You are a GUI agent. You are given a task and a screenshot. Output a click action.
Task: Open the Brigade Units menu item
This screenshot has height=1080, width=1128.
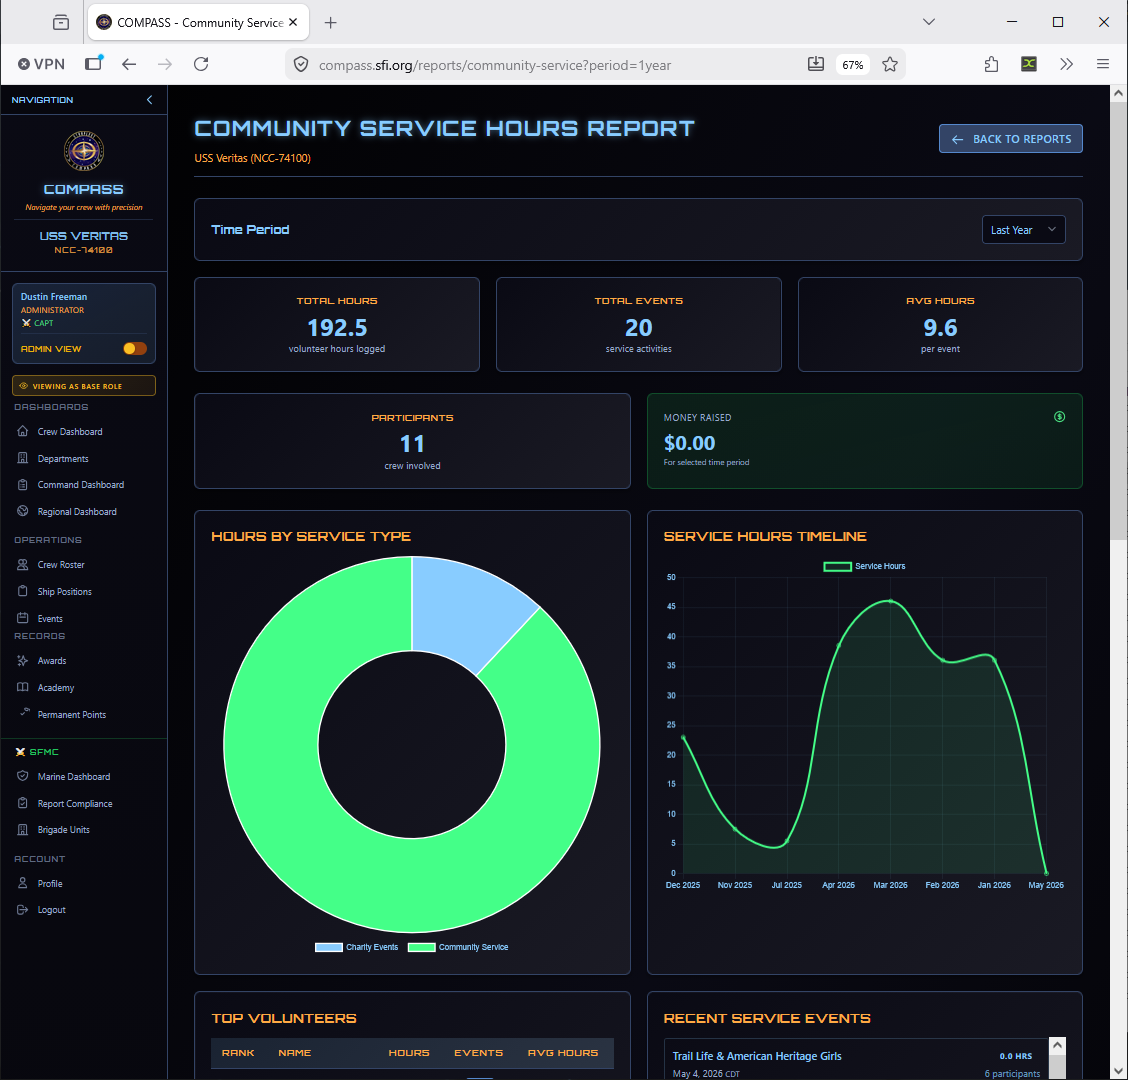click(x=63, y=830)
